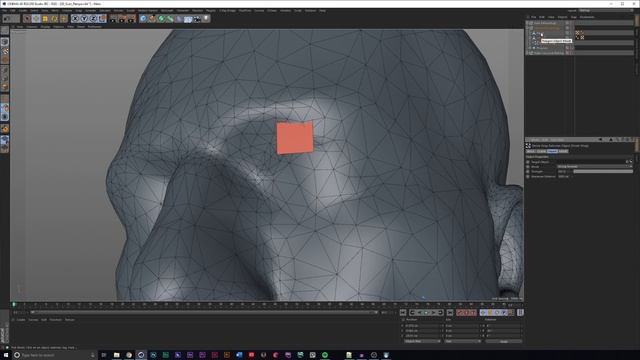Image resolution: width=640 pixels, height=360 pixels.
Task: Click the Target Object link field
Action: pos(591,162)
